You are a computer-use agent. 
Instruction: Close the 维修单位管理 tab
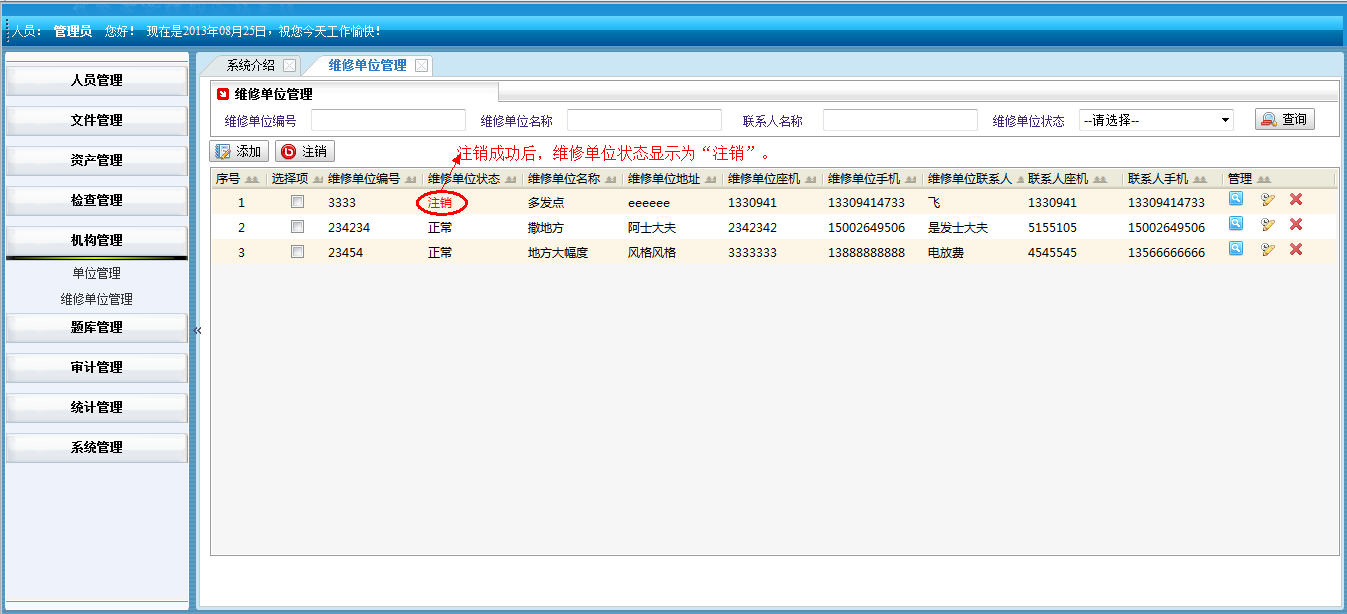coord(421,66)
